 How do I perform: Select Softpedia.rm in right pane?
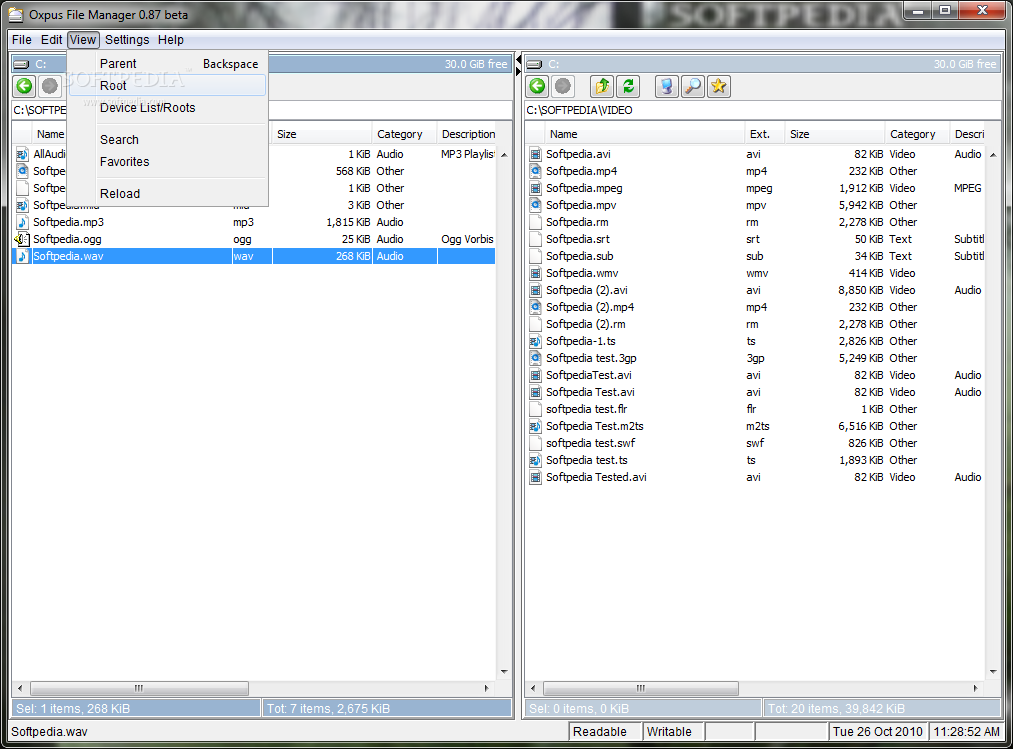(757, 222)
